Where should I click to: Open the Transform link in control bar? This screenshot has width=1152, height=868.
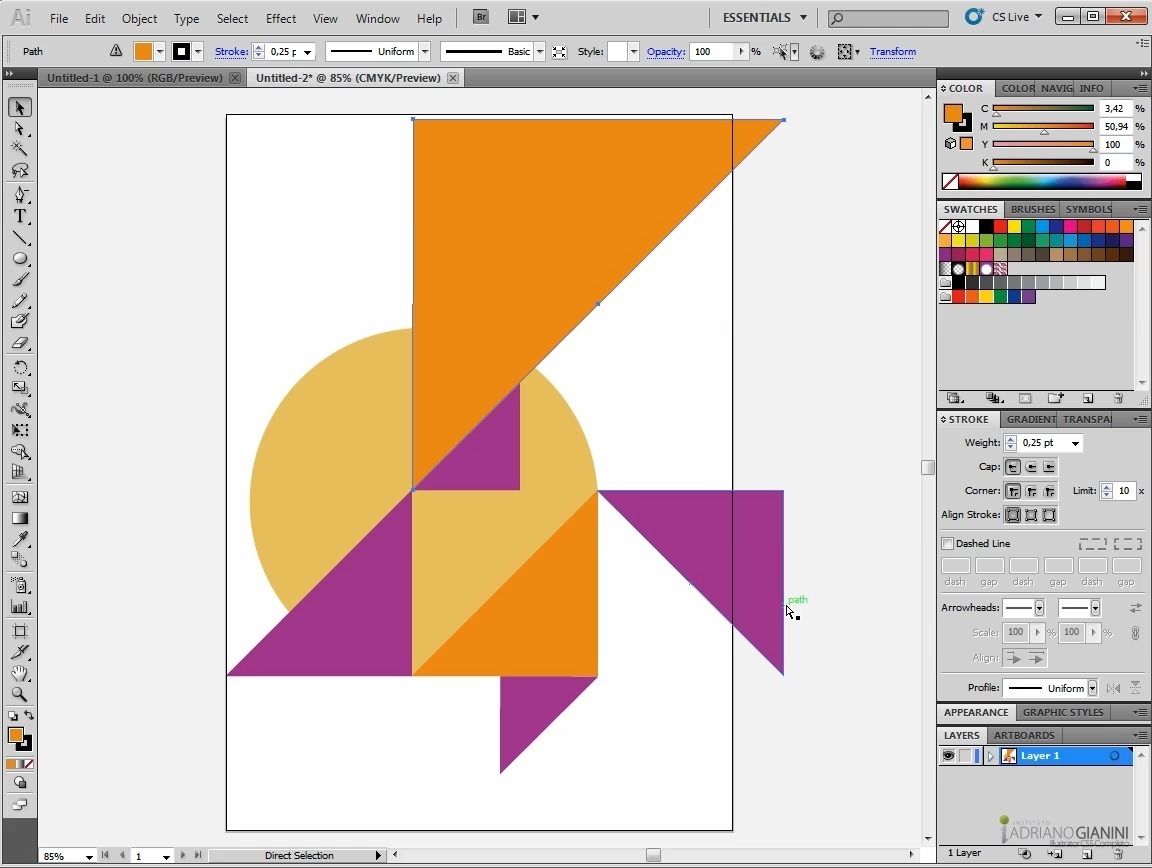point(893,51)
